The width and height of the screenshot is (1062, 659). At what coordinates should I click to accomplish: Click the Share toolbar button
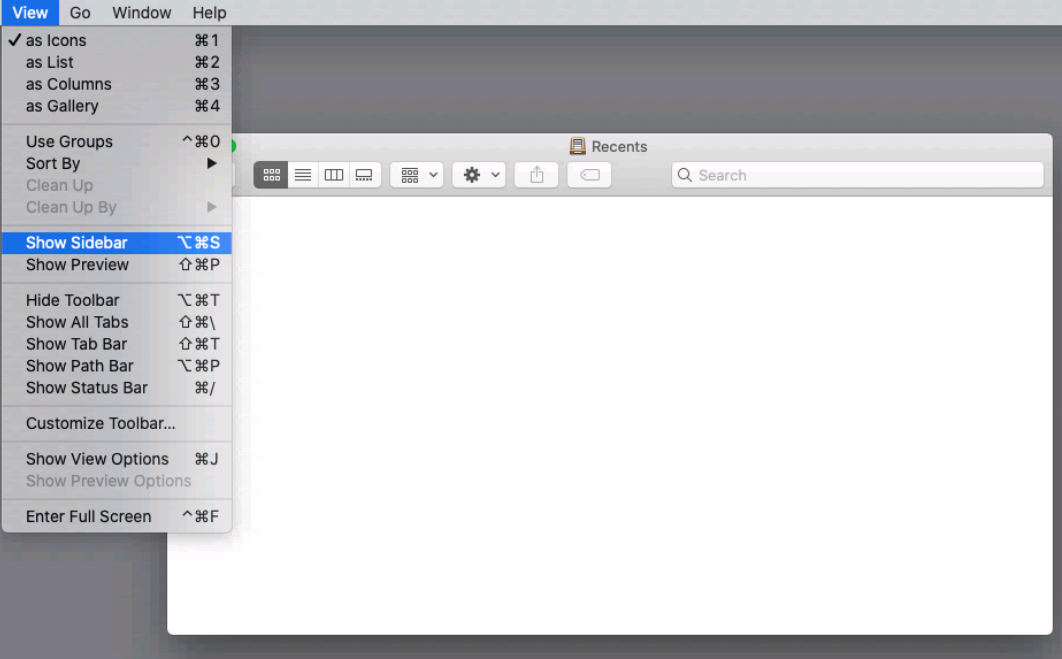(x=536, y=175)
